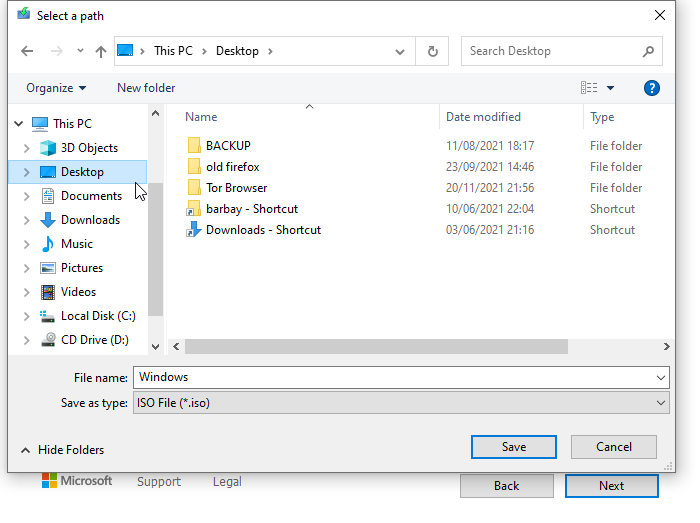This screenshot has height=523, width=700.
Task: Click the Back button in background window
Action: (507, 486)
